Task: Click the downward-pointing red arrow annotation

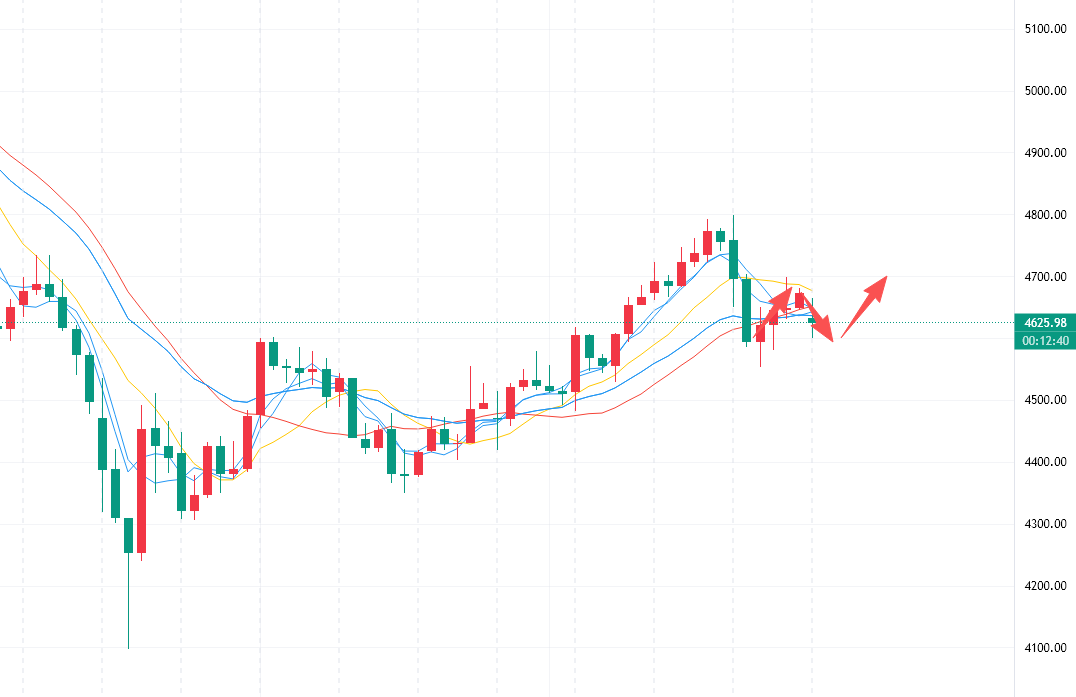Action: (819, 320)
